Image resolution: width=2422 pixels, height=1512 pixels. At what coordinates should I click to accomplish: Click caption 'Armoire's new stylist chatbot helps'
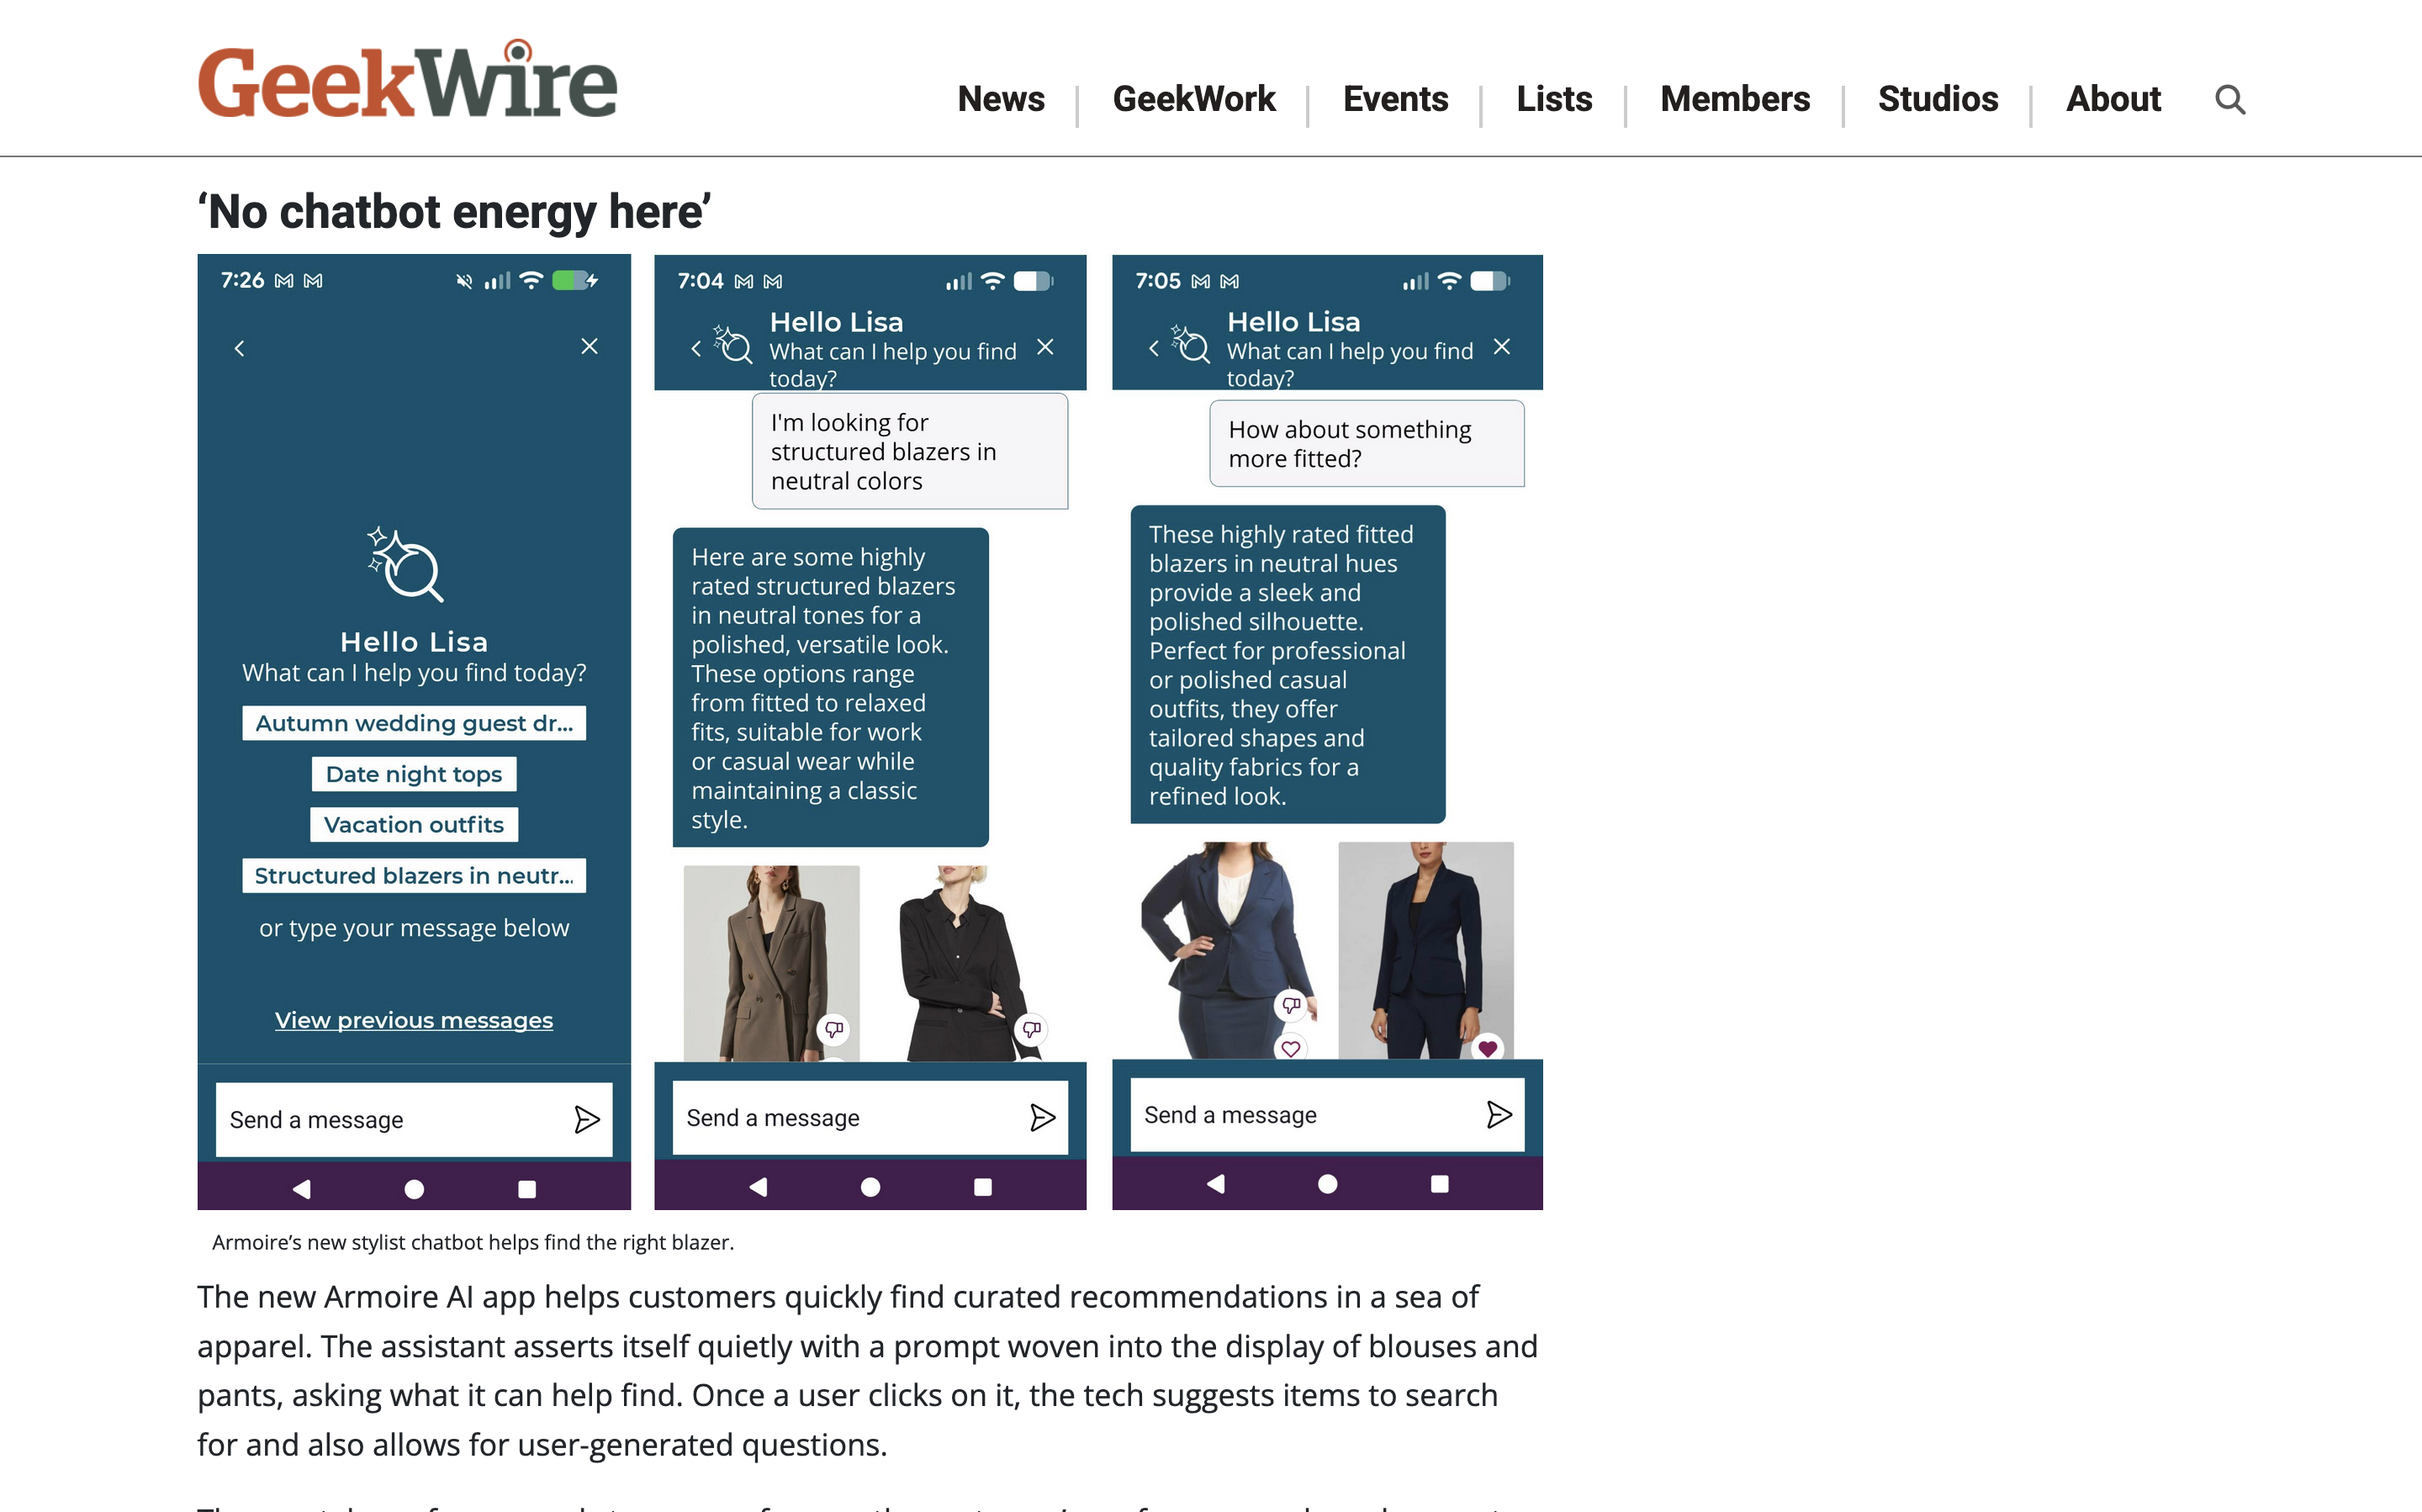(x=473, y=1242)
